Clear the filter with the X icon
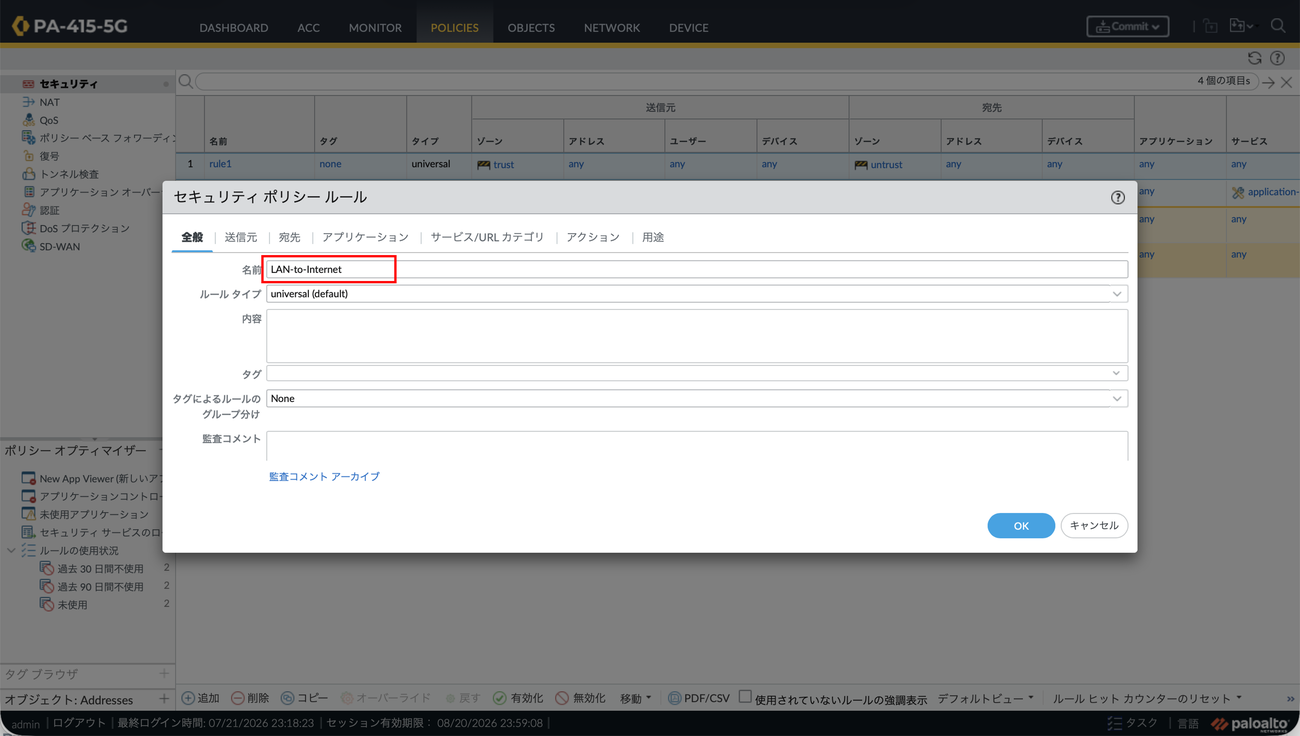 click(x=1287, y=83)
